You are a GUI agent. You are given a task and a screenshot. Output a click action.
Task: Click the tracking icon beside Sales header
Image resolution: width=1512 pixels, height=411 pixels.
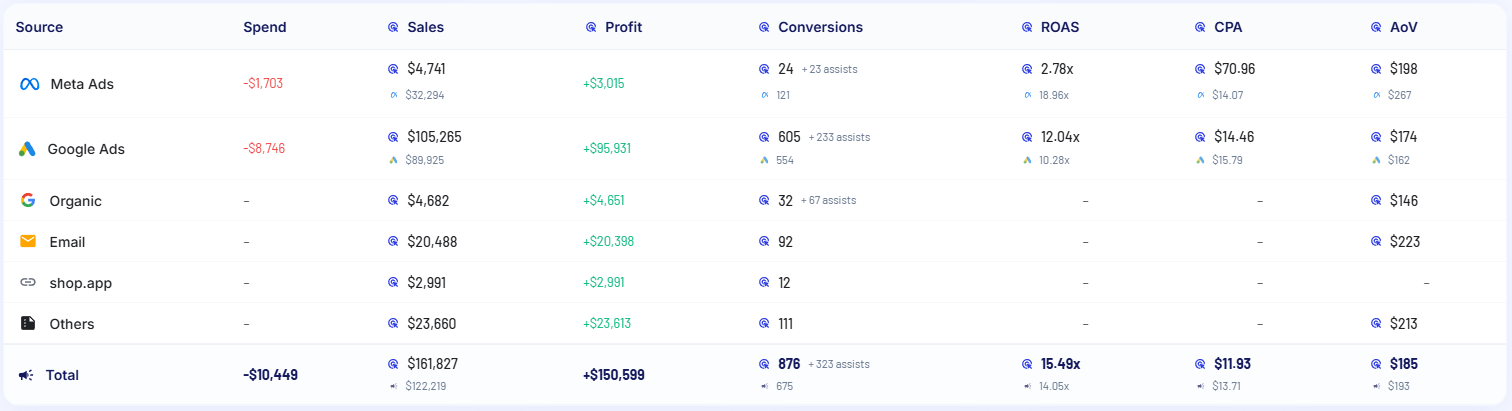pyautogui.click(x=393, y=27)
